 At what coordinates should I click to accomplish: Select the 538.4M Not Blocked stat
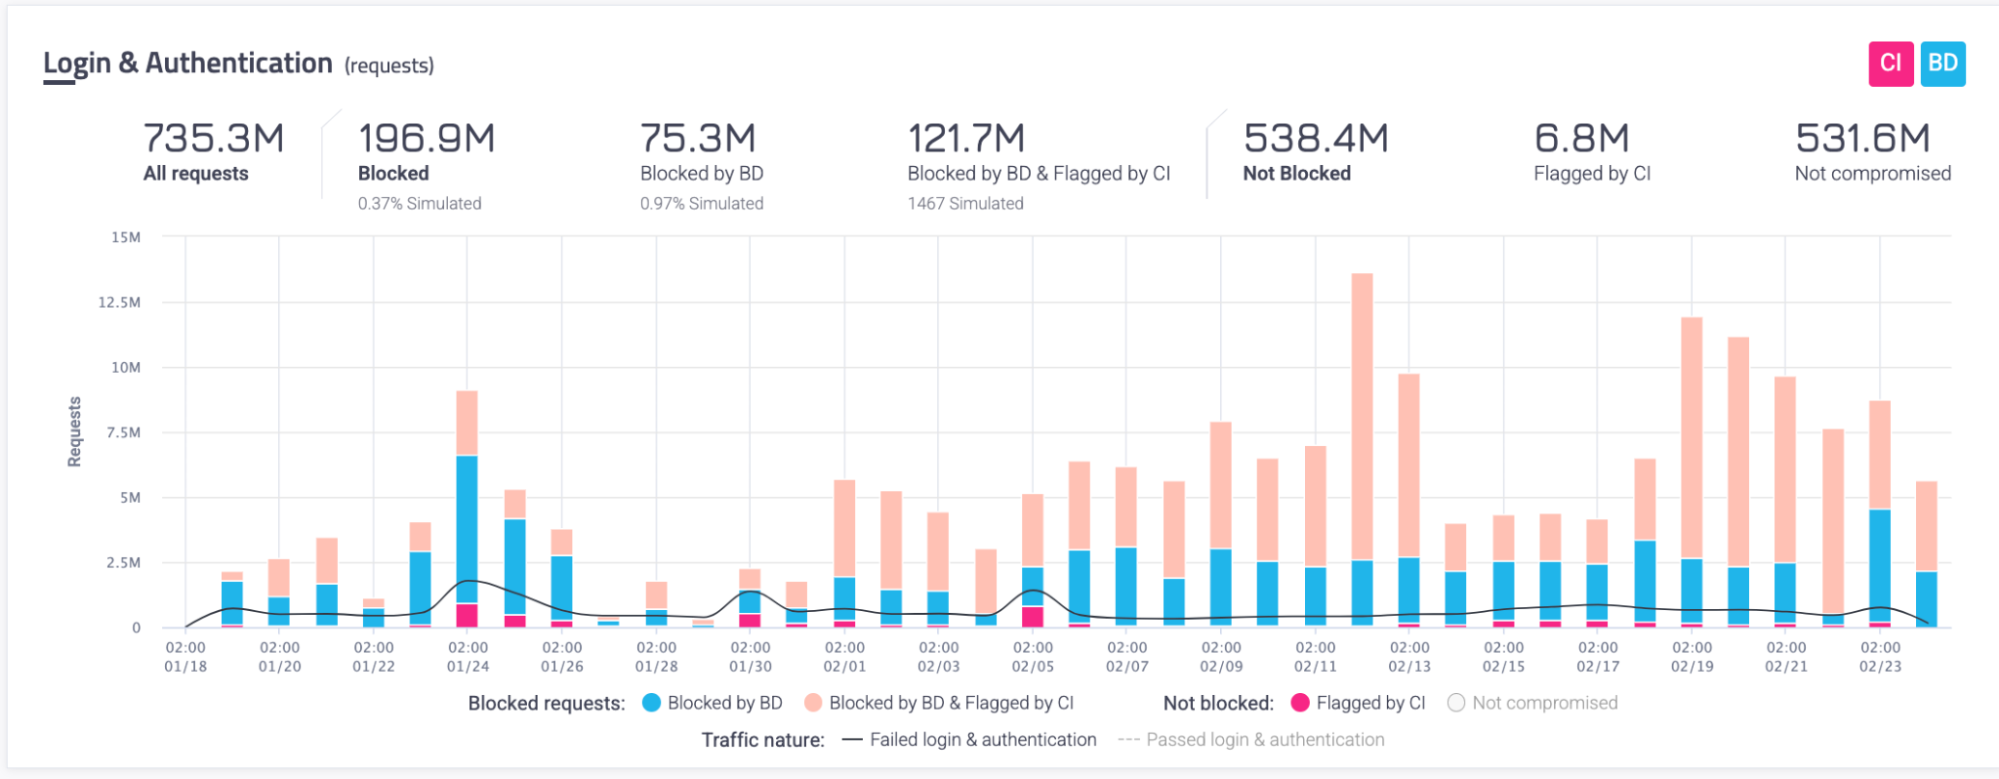pos(1316,152)
